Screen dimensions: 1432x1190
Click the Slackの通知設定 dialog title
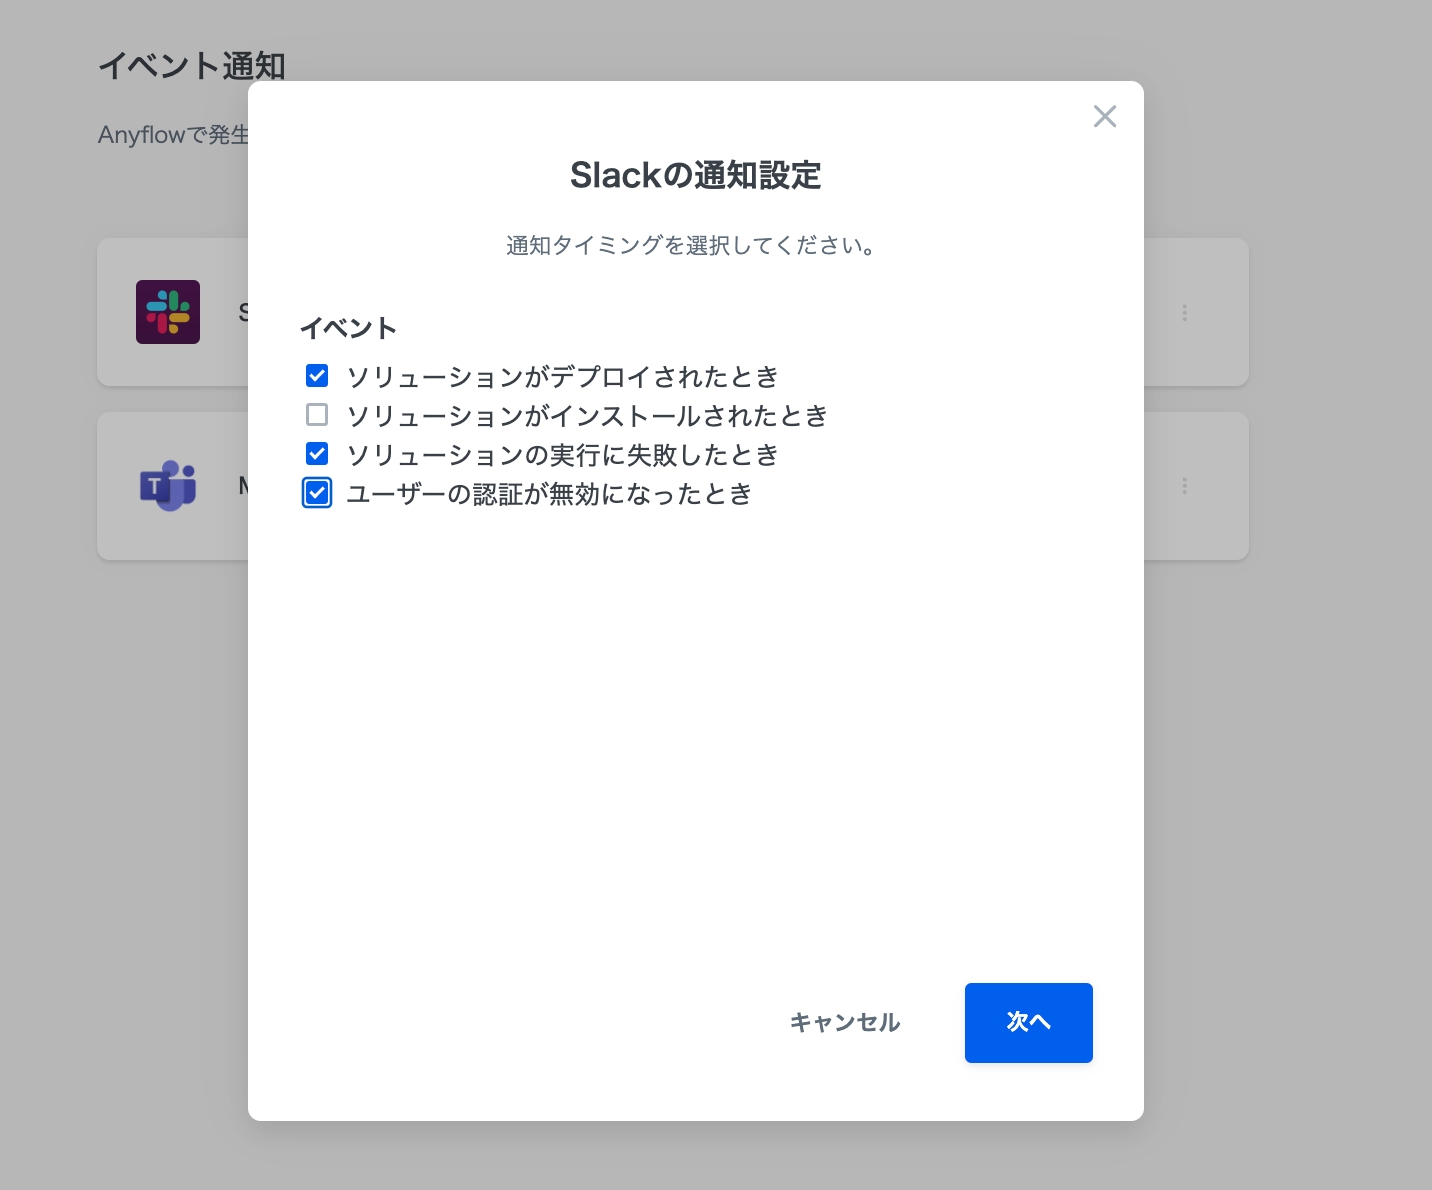coord(695,175)
